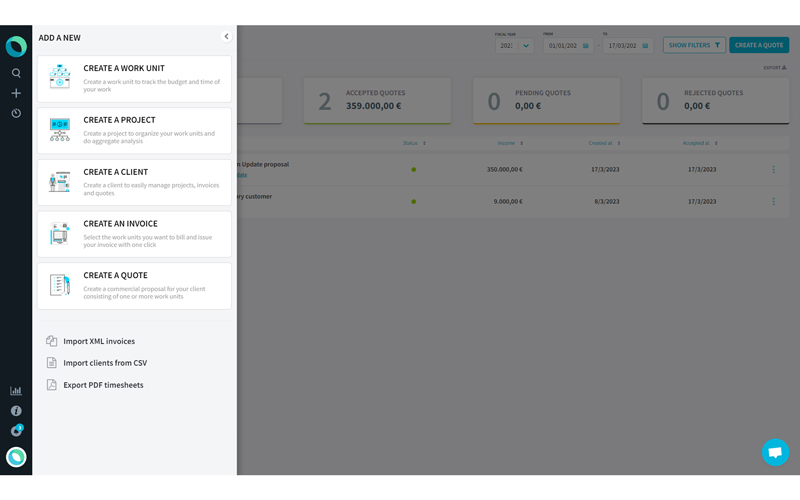800x500 pixels.
Task: Click Export PDF timesheets
Action: point(103,385)
